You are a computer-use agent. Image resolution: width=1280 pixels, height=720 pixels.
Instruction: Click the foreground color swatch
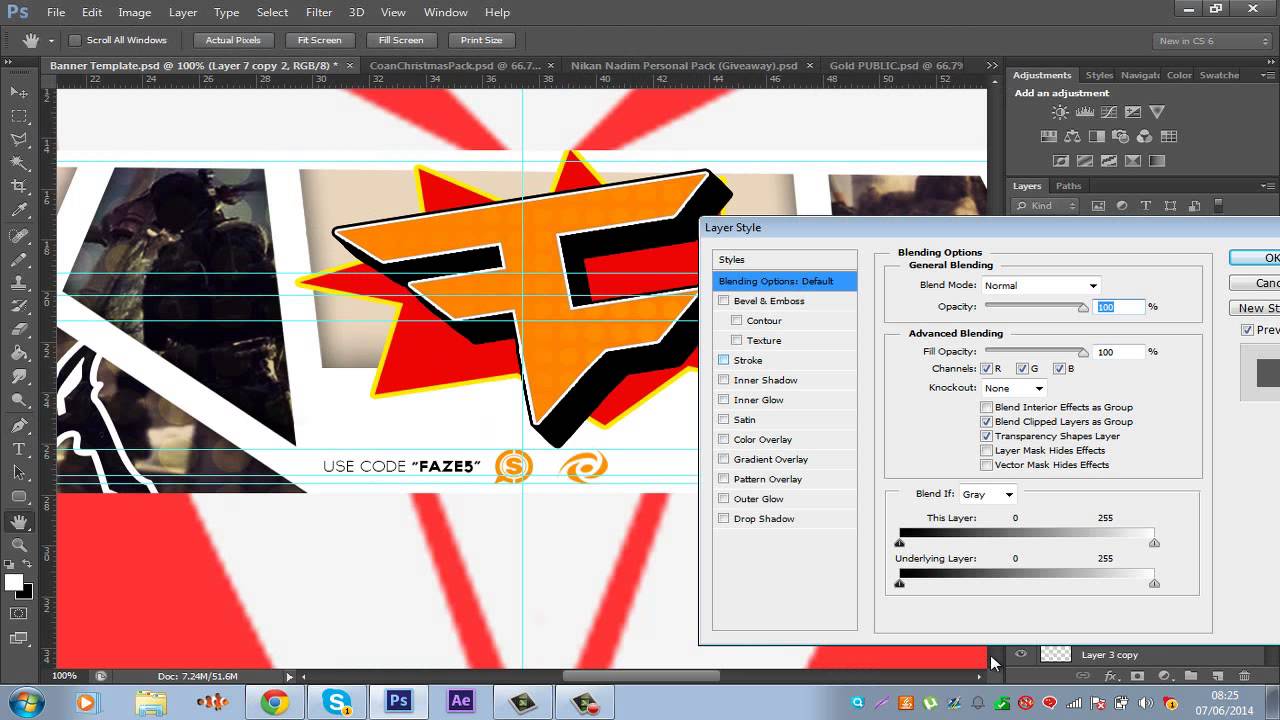coord(14,582)
